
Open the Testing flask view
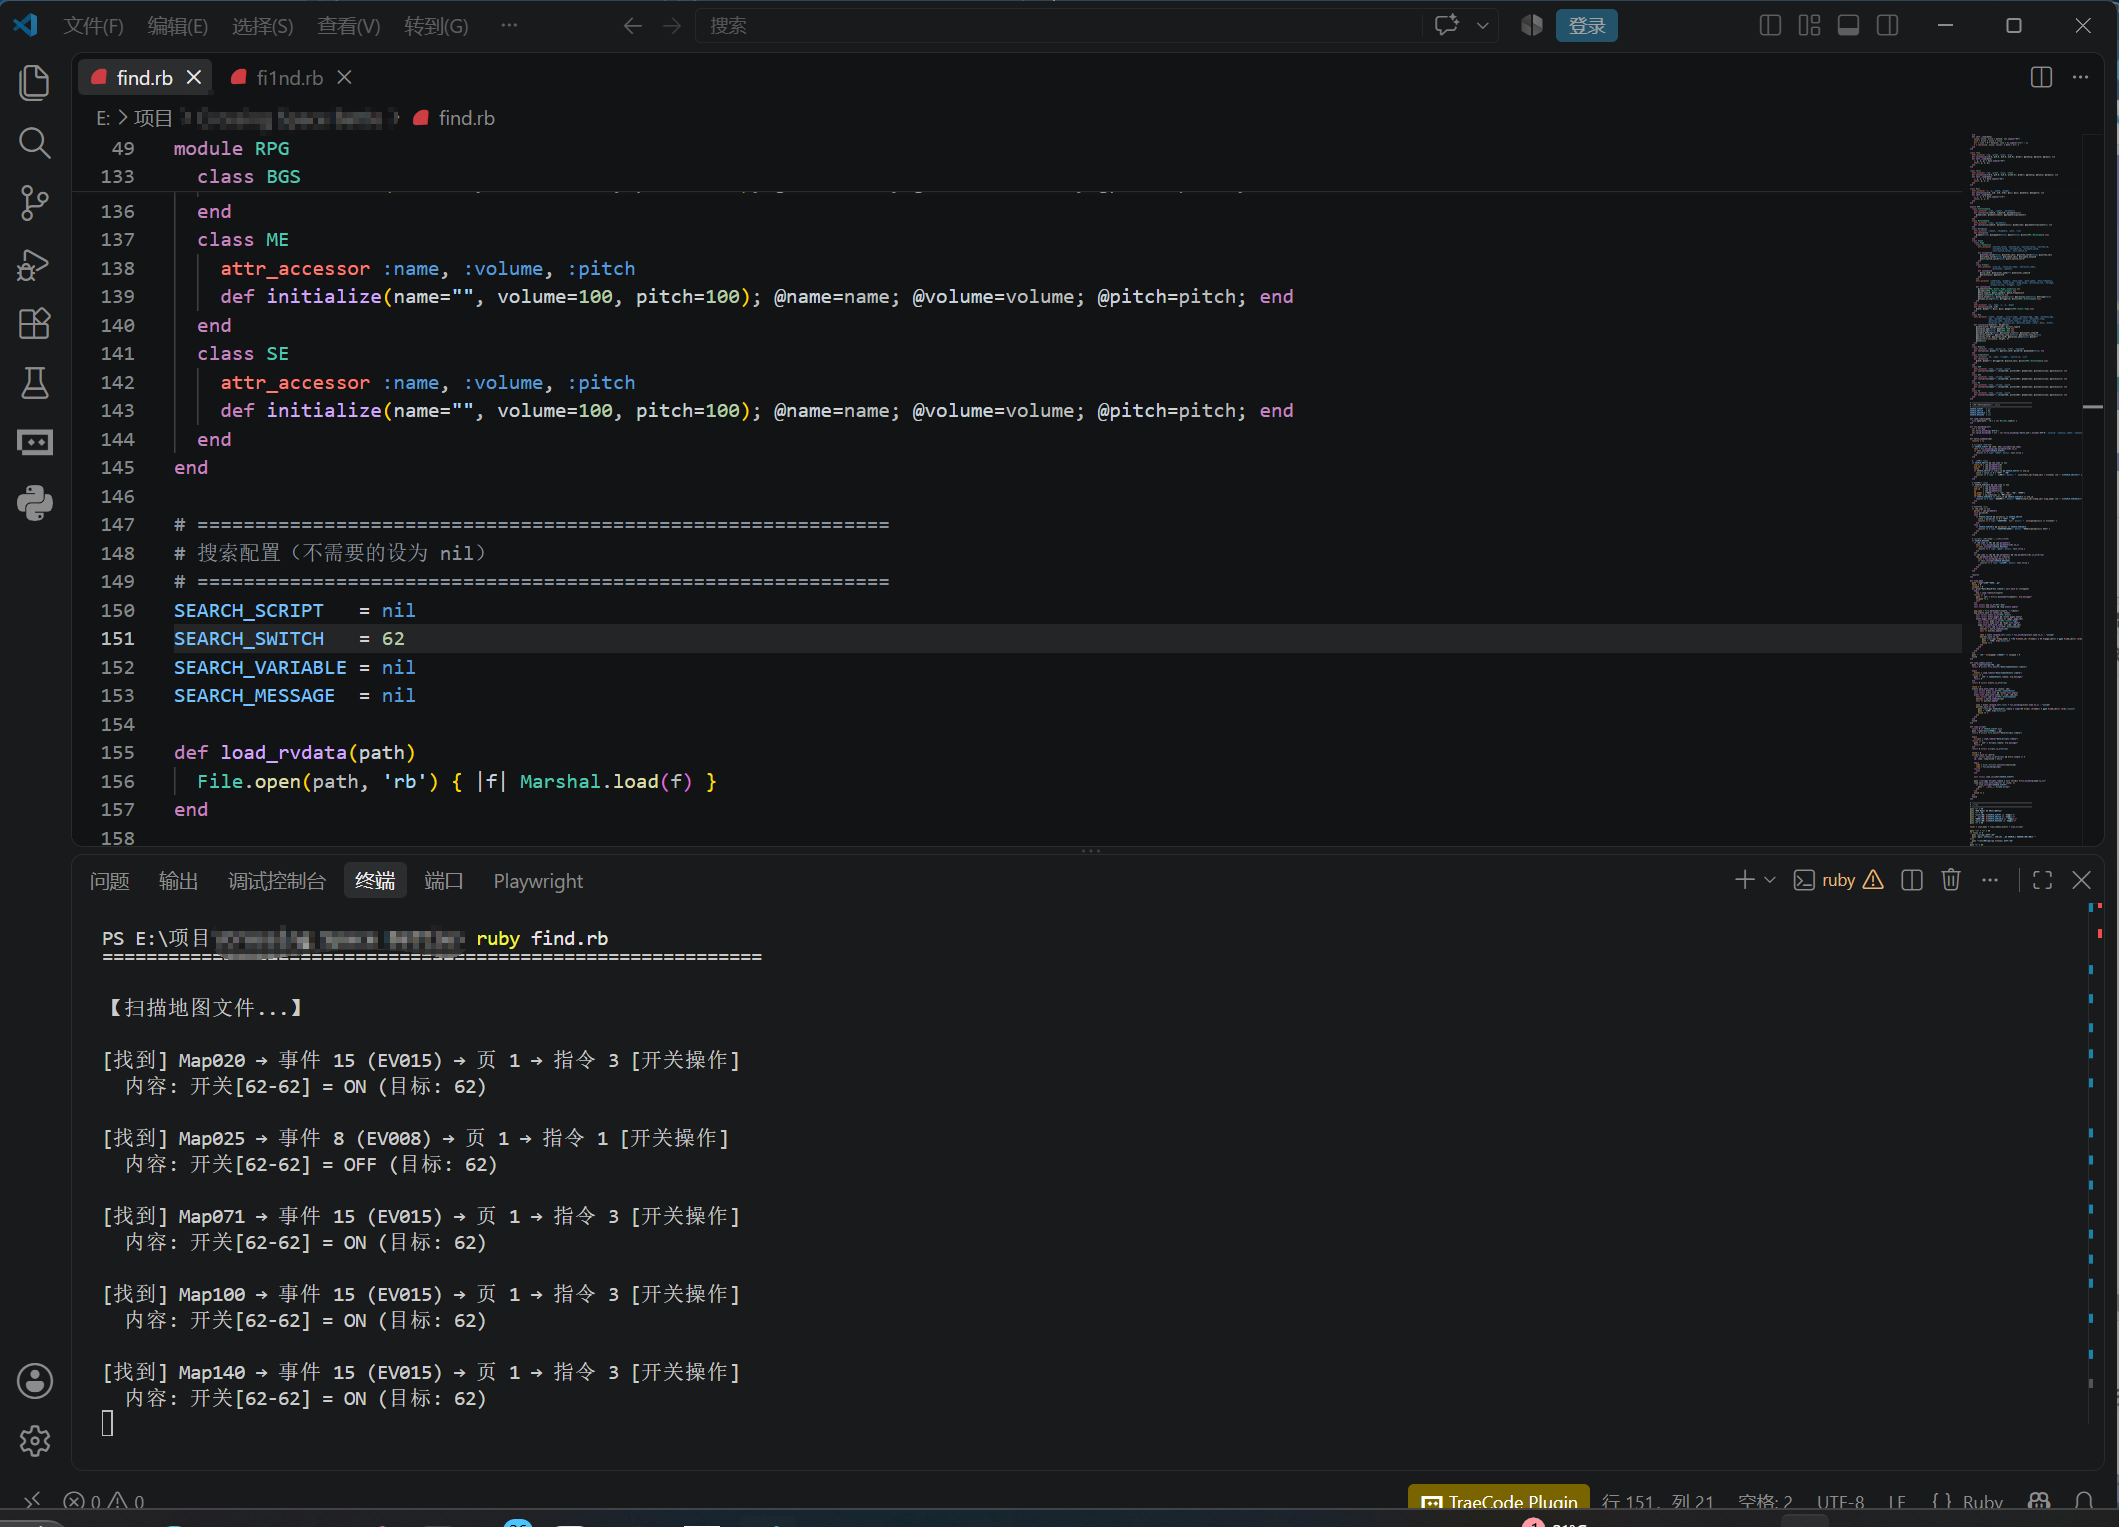pyautogui.click(x=35, y=383)
